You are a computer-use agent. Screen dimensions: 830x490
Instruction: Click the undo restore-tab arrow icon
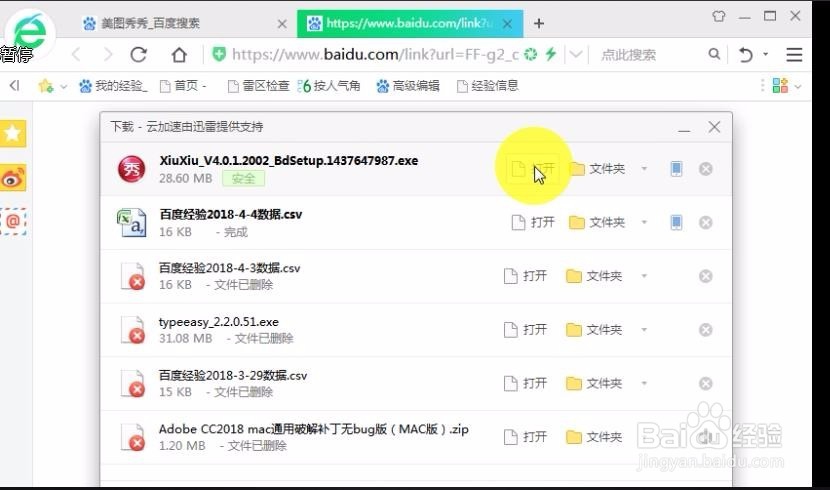point(745,55)
